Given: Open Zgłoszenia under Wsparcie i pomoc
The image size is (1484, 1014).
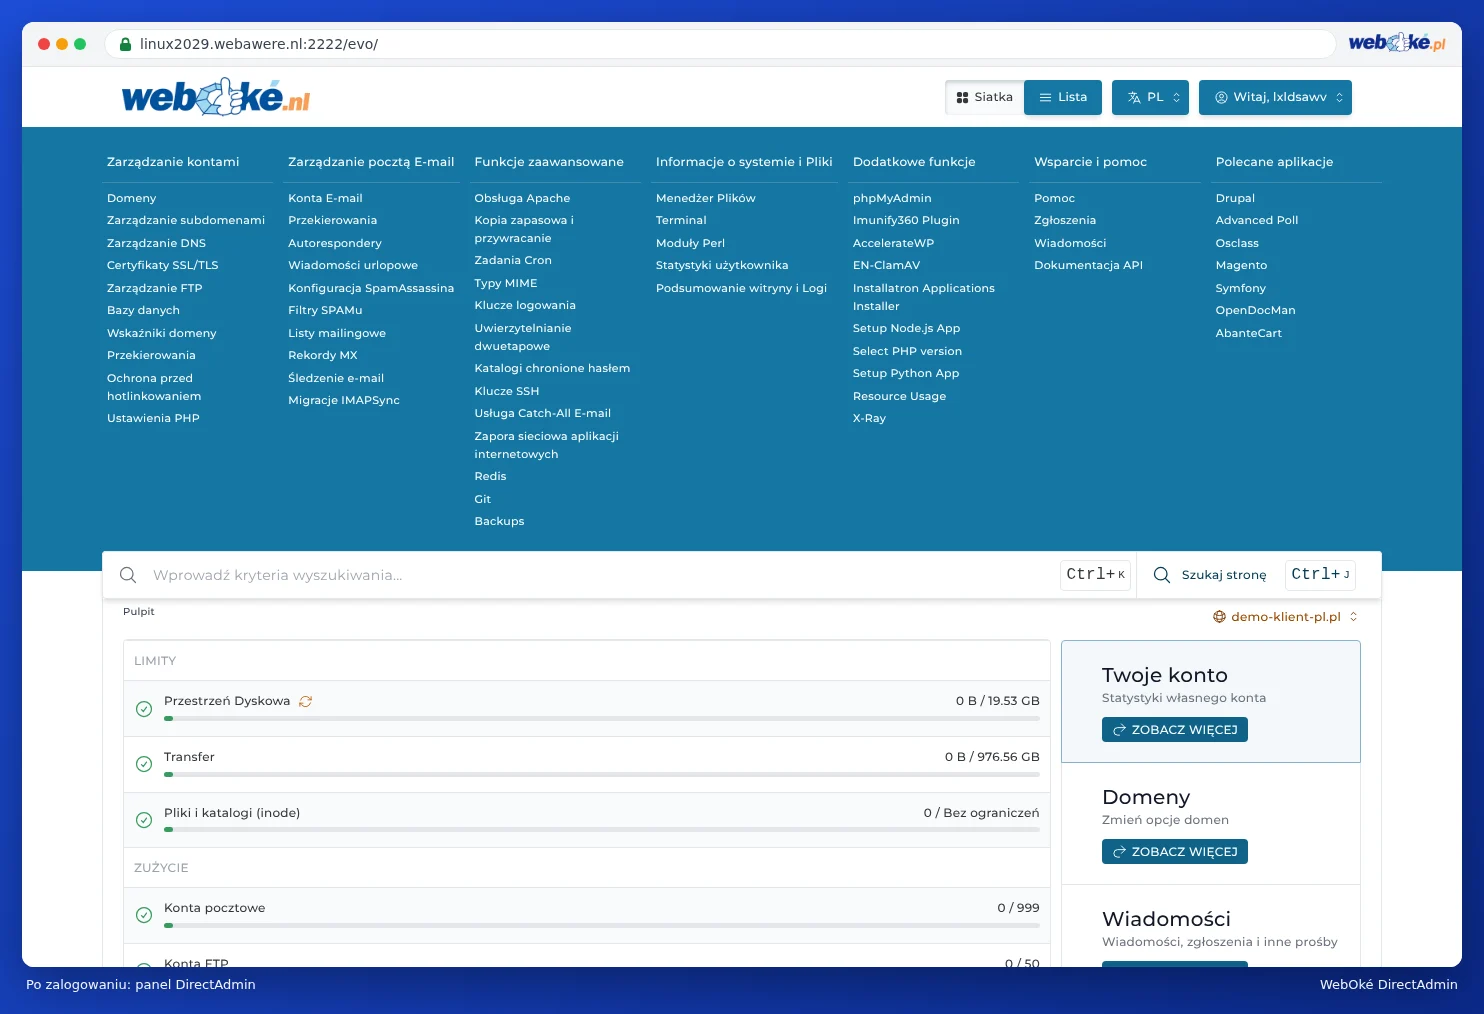Looking at the screenshot, I should 1065,220.
